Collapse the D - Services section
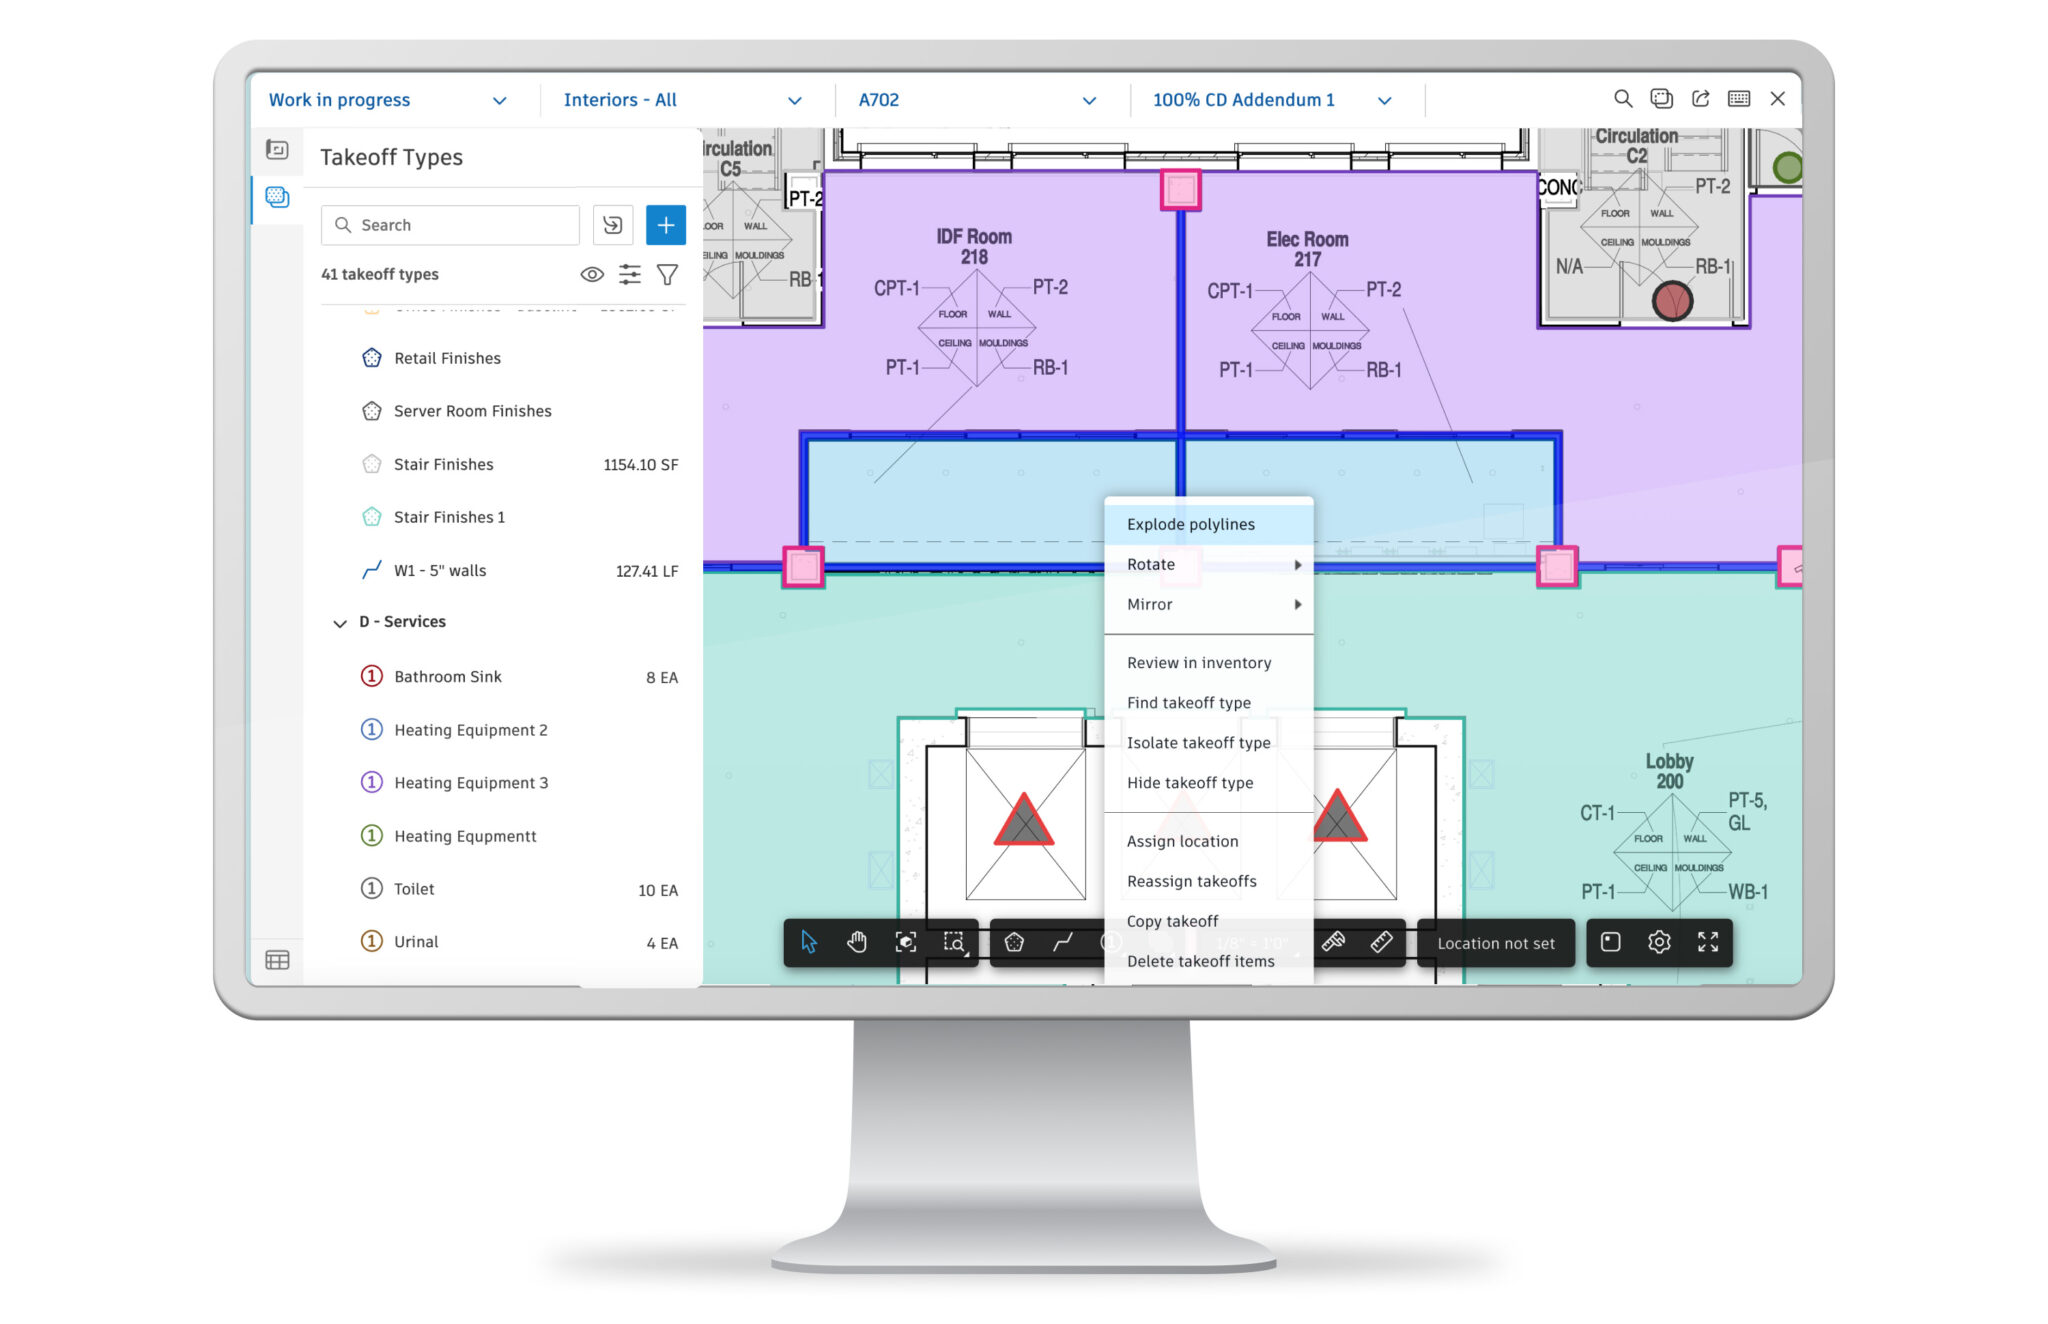 [x=341, y=622]
